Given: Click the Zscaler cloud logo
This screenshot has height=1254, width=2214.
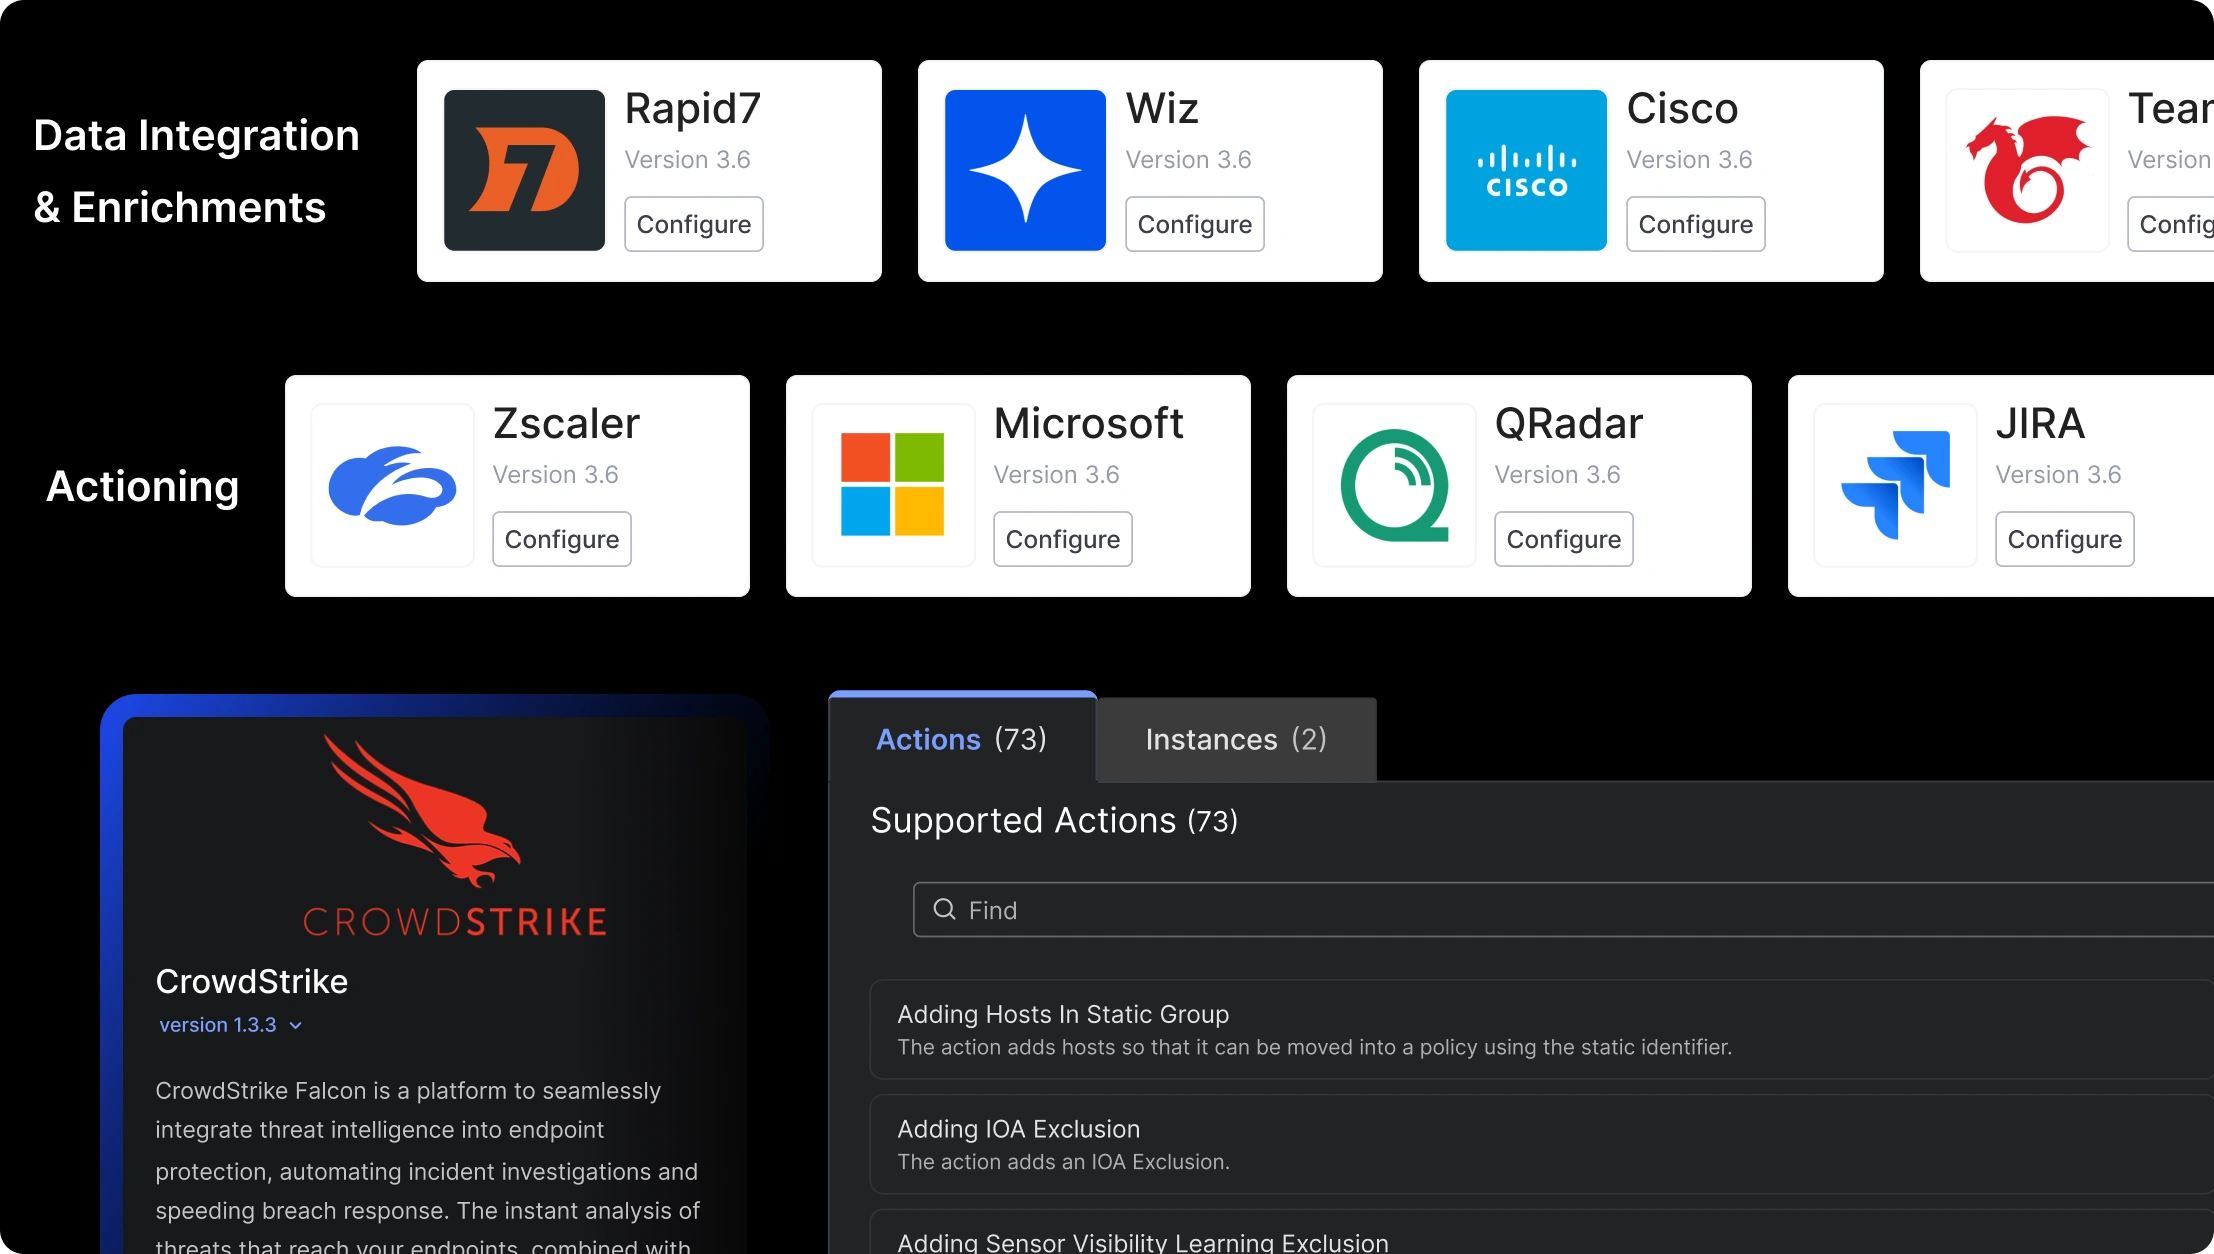Looking at the screenshot, I should 392,485.
